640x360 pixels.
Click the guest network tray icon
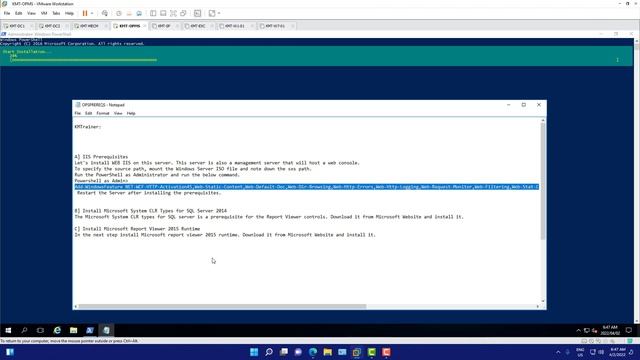[587, 330]
